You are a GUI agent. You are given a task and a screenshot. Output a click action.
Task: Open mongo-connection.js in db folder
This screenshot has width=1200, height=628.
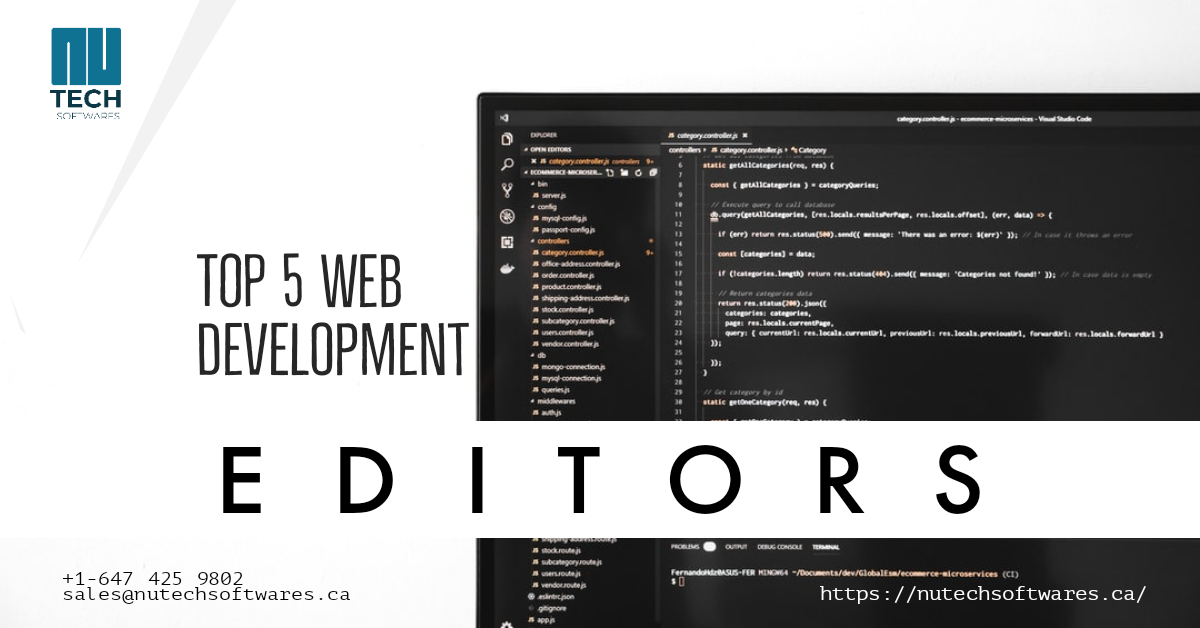[568, 367]
